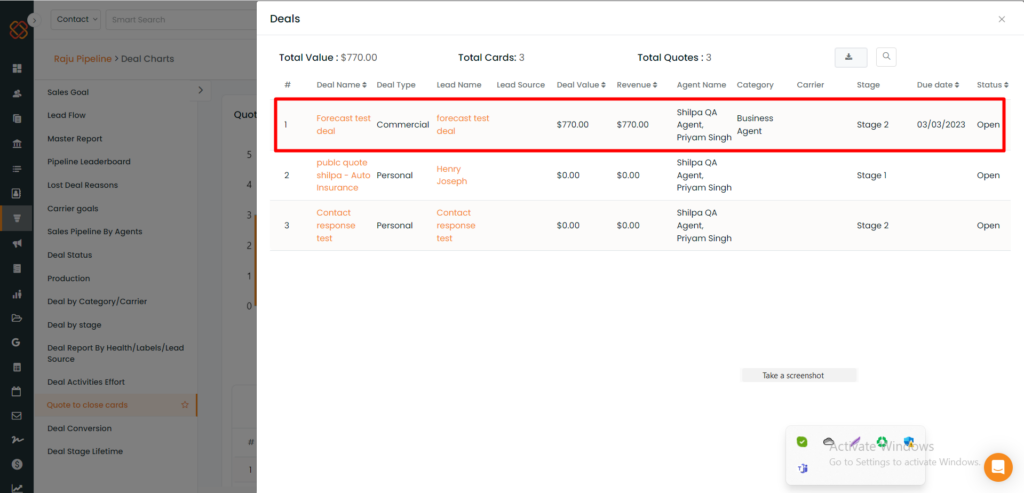Click the purple feather tray icon

pyautogui.click(x=856, y=442)
